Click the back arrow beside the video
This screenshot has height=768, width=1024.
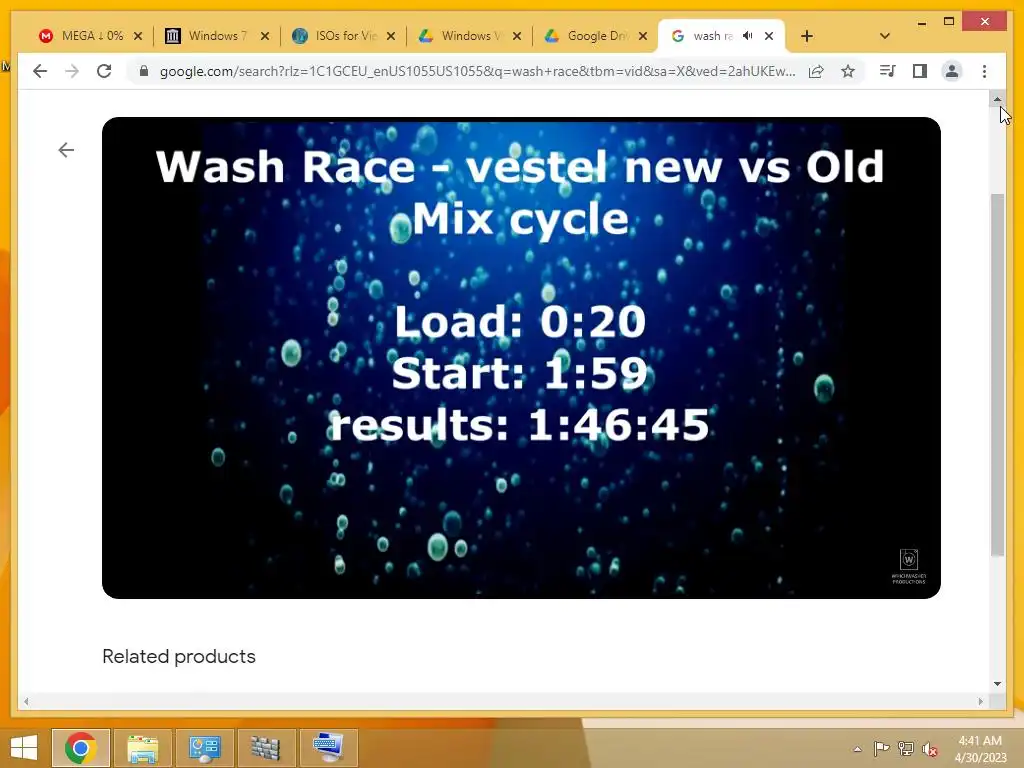(x=66, y=150)
